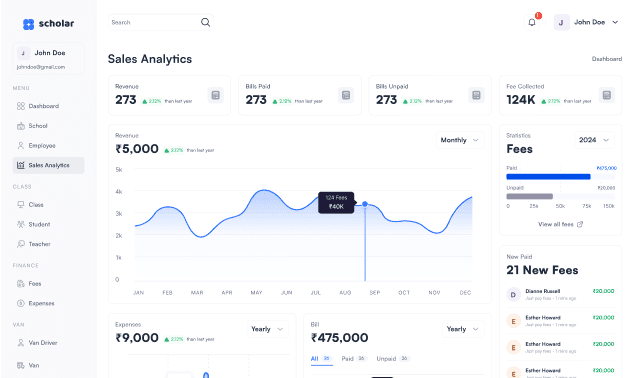Open the Monthly revenue period dropdown
Image resolution: width=632 pixels, height=378 pixels.
click(460, 140)
